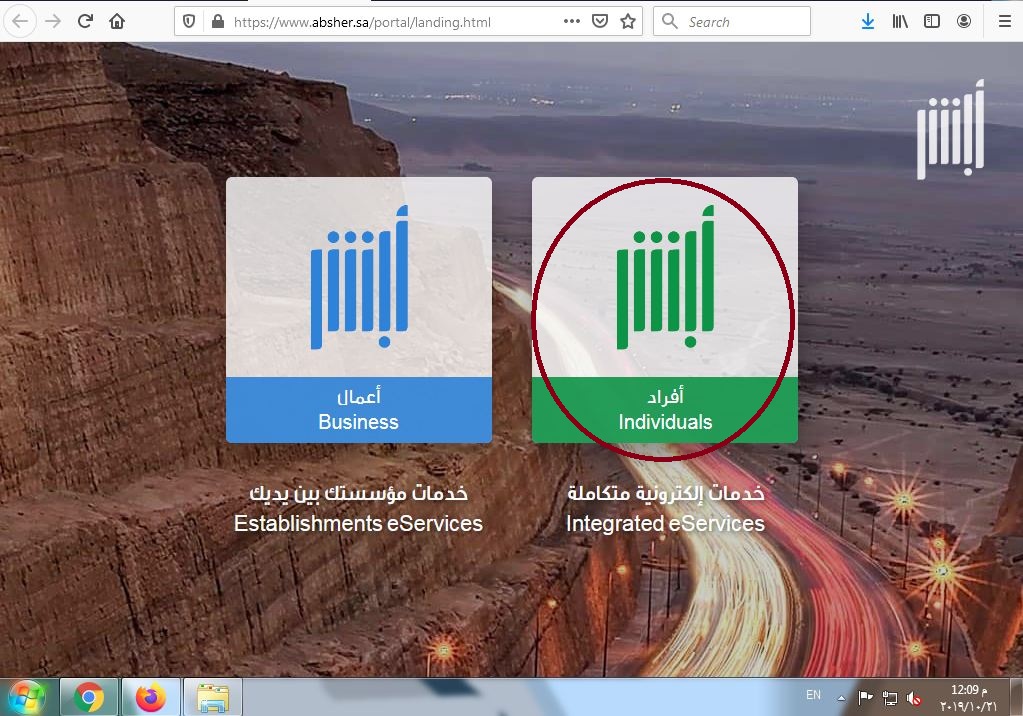View site security via the padlock icon
1023x716 pixels.
(216, 21)
